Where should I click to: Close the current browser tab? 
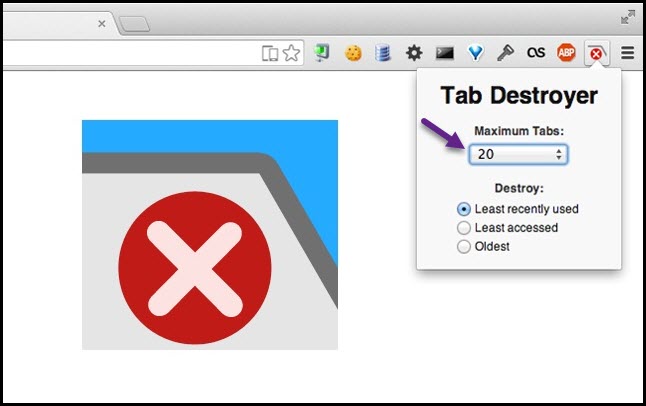click(102, 24)
